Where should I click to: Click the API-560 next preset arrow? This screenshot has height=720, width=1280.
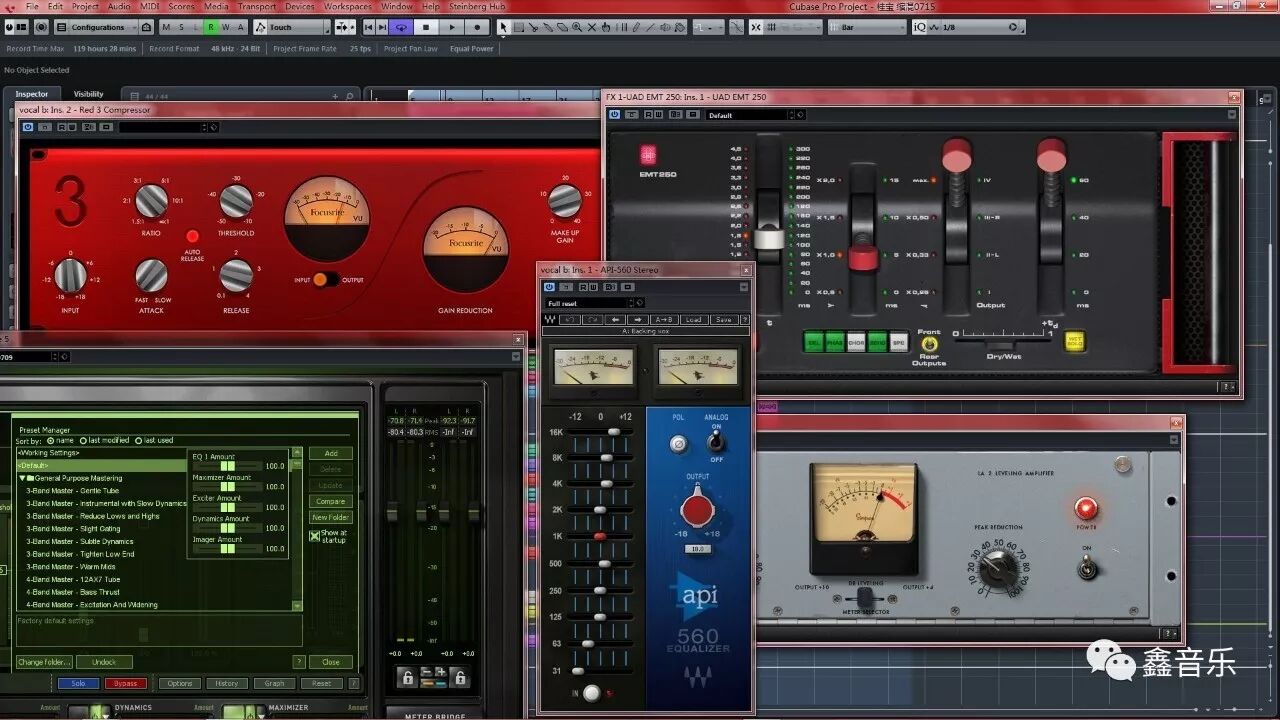639,320
